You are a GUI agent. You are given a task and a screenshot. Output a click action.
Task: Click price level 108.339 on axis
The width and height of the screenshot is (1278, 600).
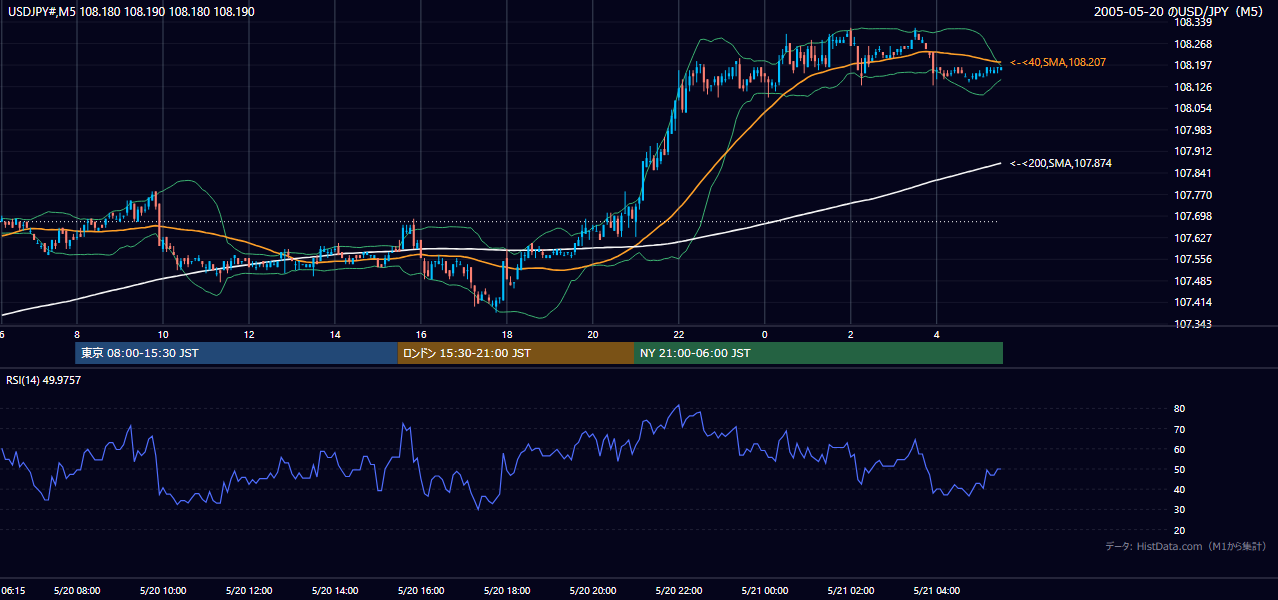1193,22
